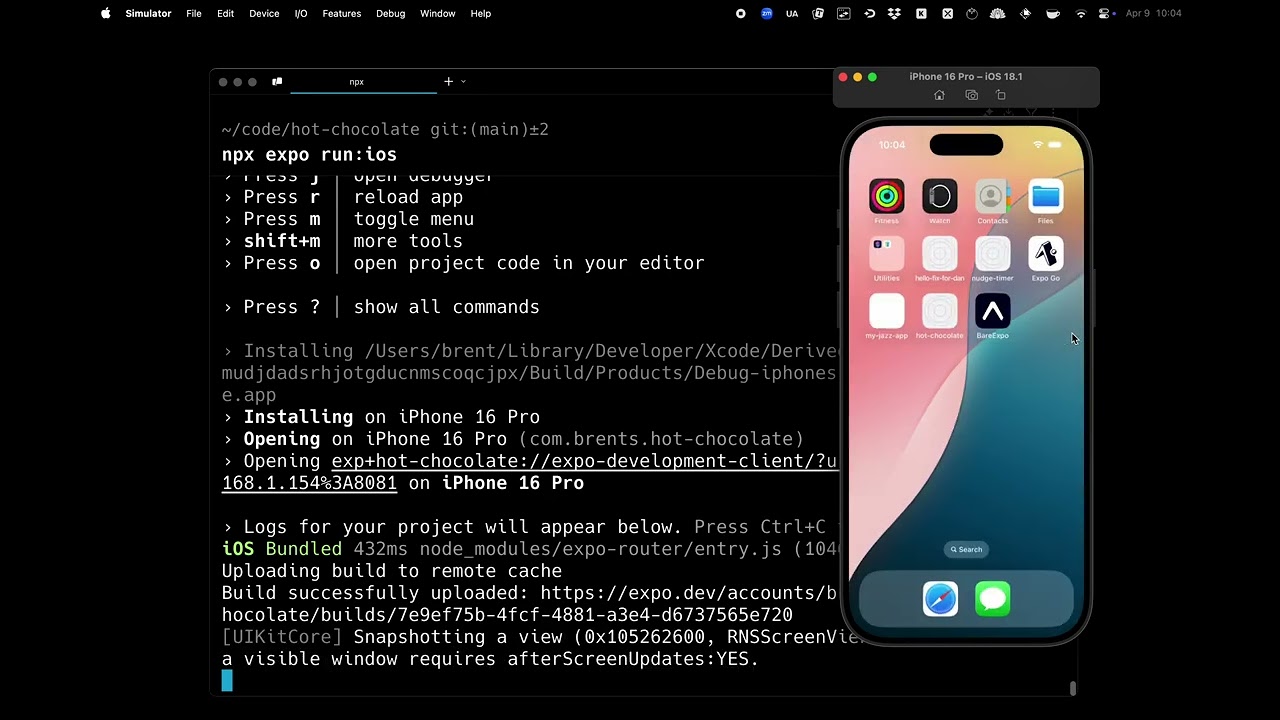Open the Window menu

click(x=437, y=13)
